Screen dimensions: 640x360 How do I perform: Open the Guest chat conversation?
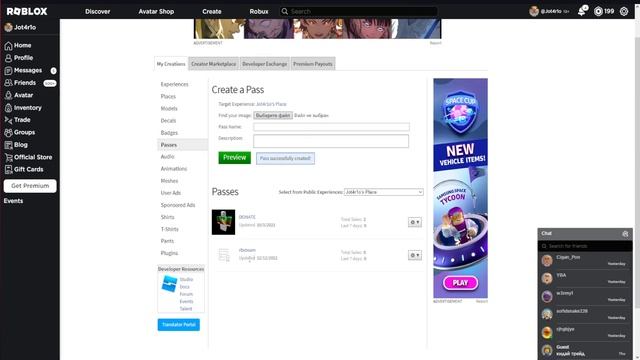(585, 350)
